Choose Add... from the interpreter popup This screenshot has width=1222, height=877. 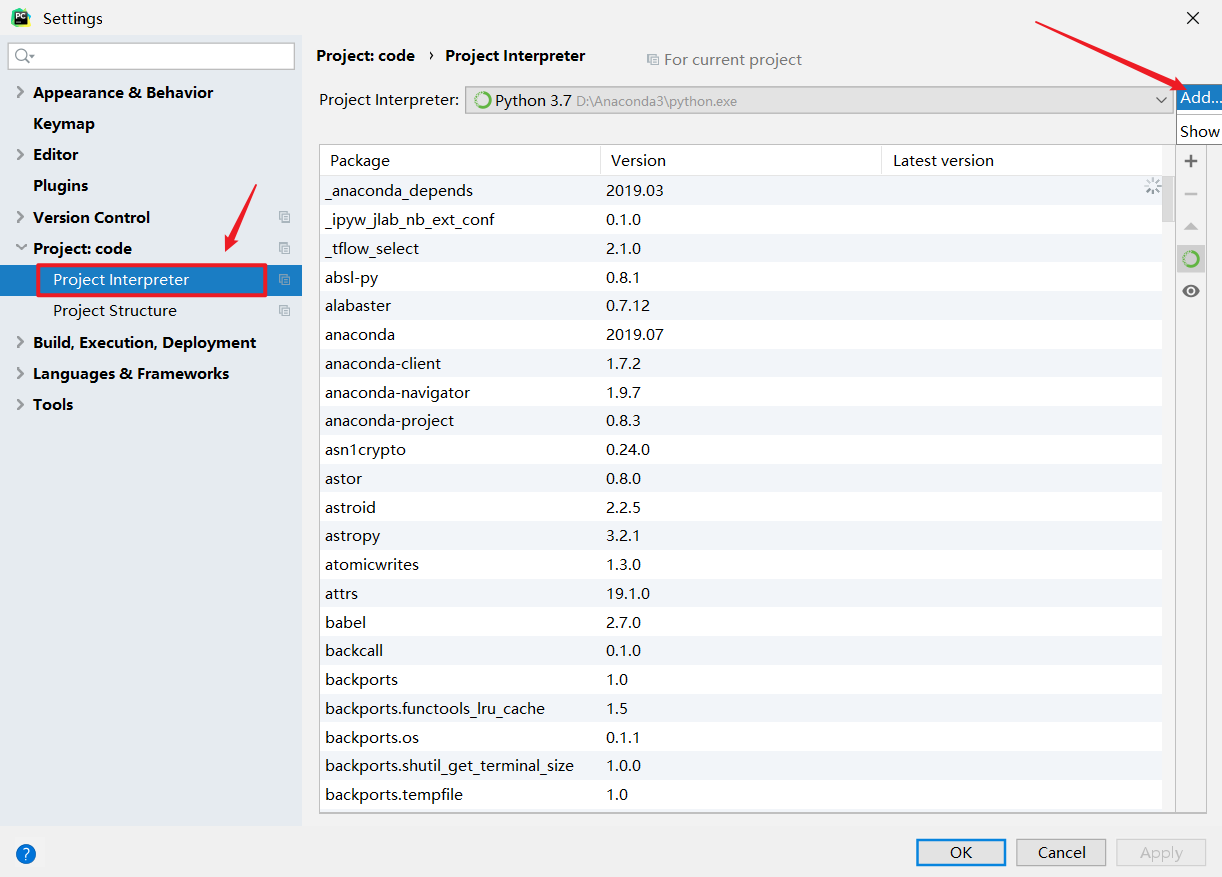1199,98
